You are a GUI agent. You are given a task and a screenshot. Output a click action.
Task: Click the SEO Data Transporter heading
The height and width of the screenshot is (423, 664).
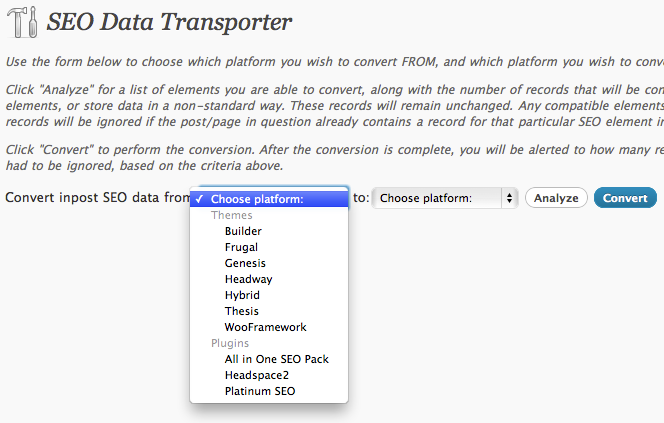click(170, 20)
